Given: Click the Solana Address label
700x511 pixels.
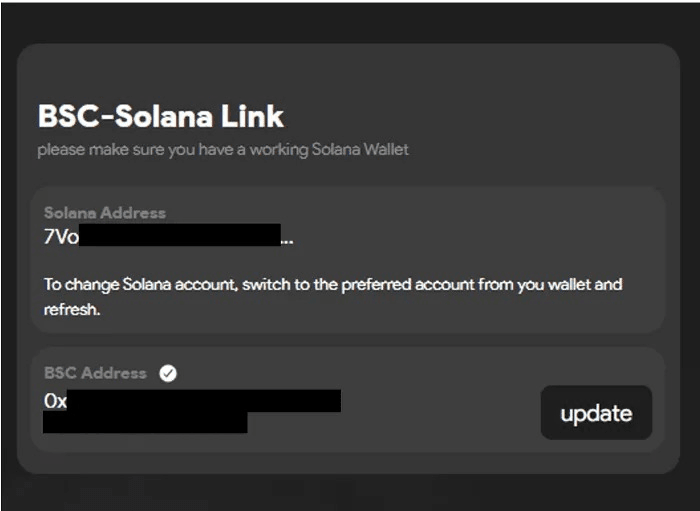Looking at the screenshot, I should tap(105, 213).
